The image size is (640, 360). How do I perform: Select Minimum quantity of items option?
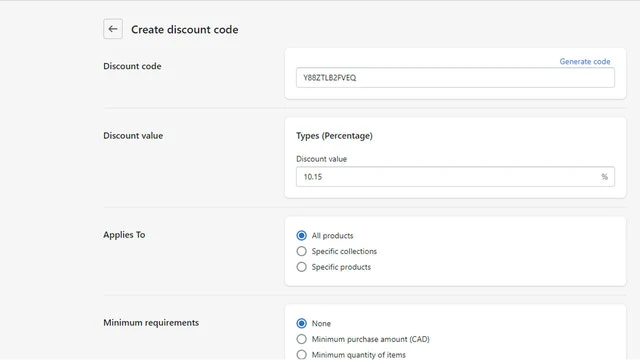click(301, 355)
